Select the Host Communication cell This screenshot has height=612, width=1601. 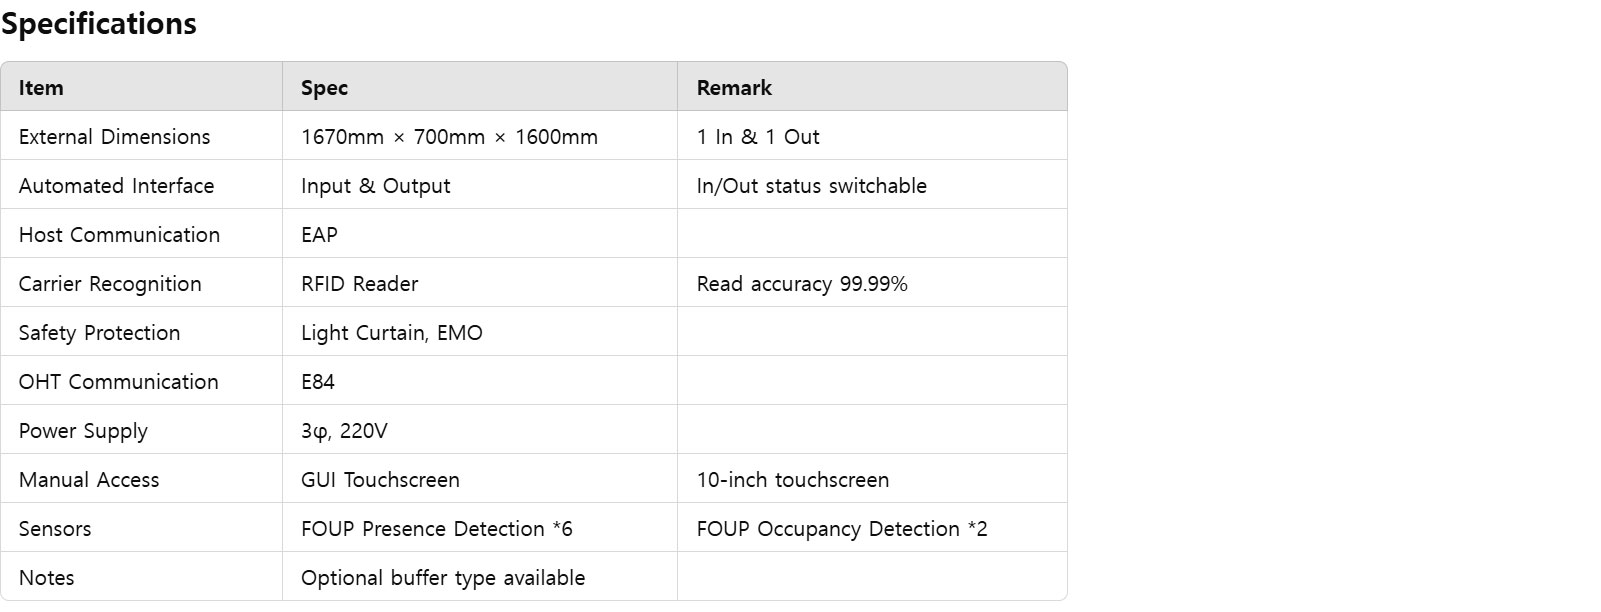click(x=142, y=234)
